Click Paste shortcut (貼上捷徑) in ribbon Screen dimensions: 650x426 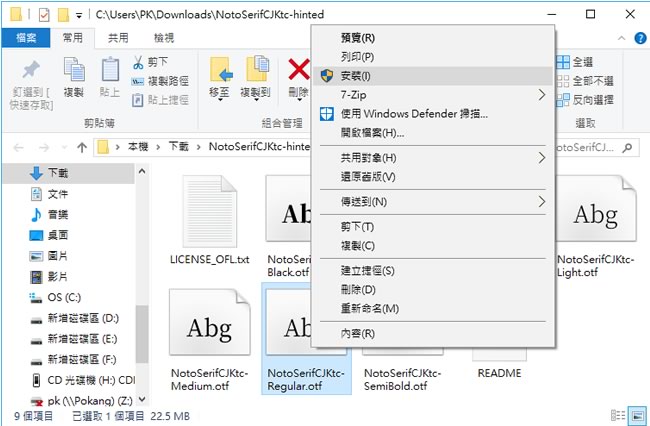(x=160, y=100)
